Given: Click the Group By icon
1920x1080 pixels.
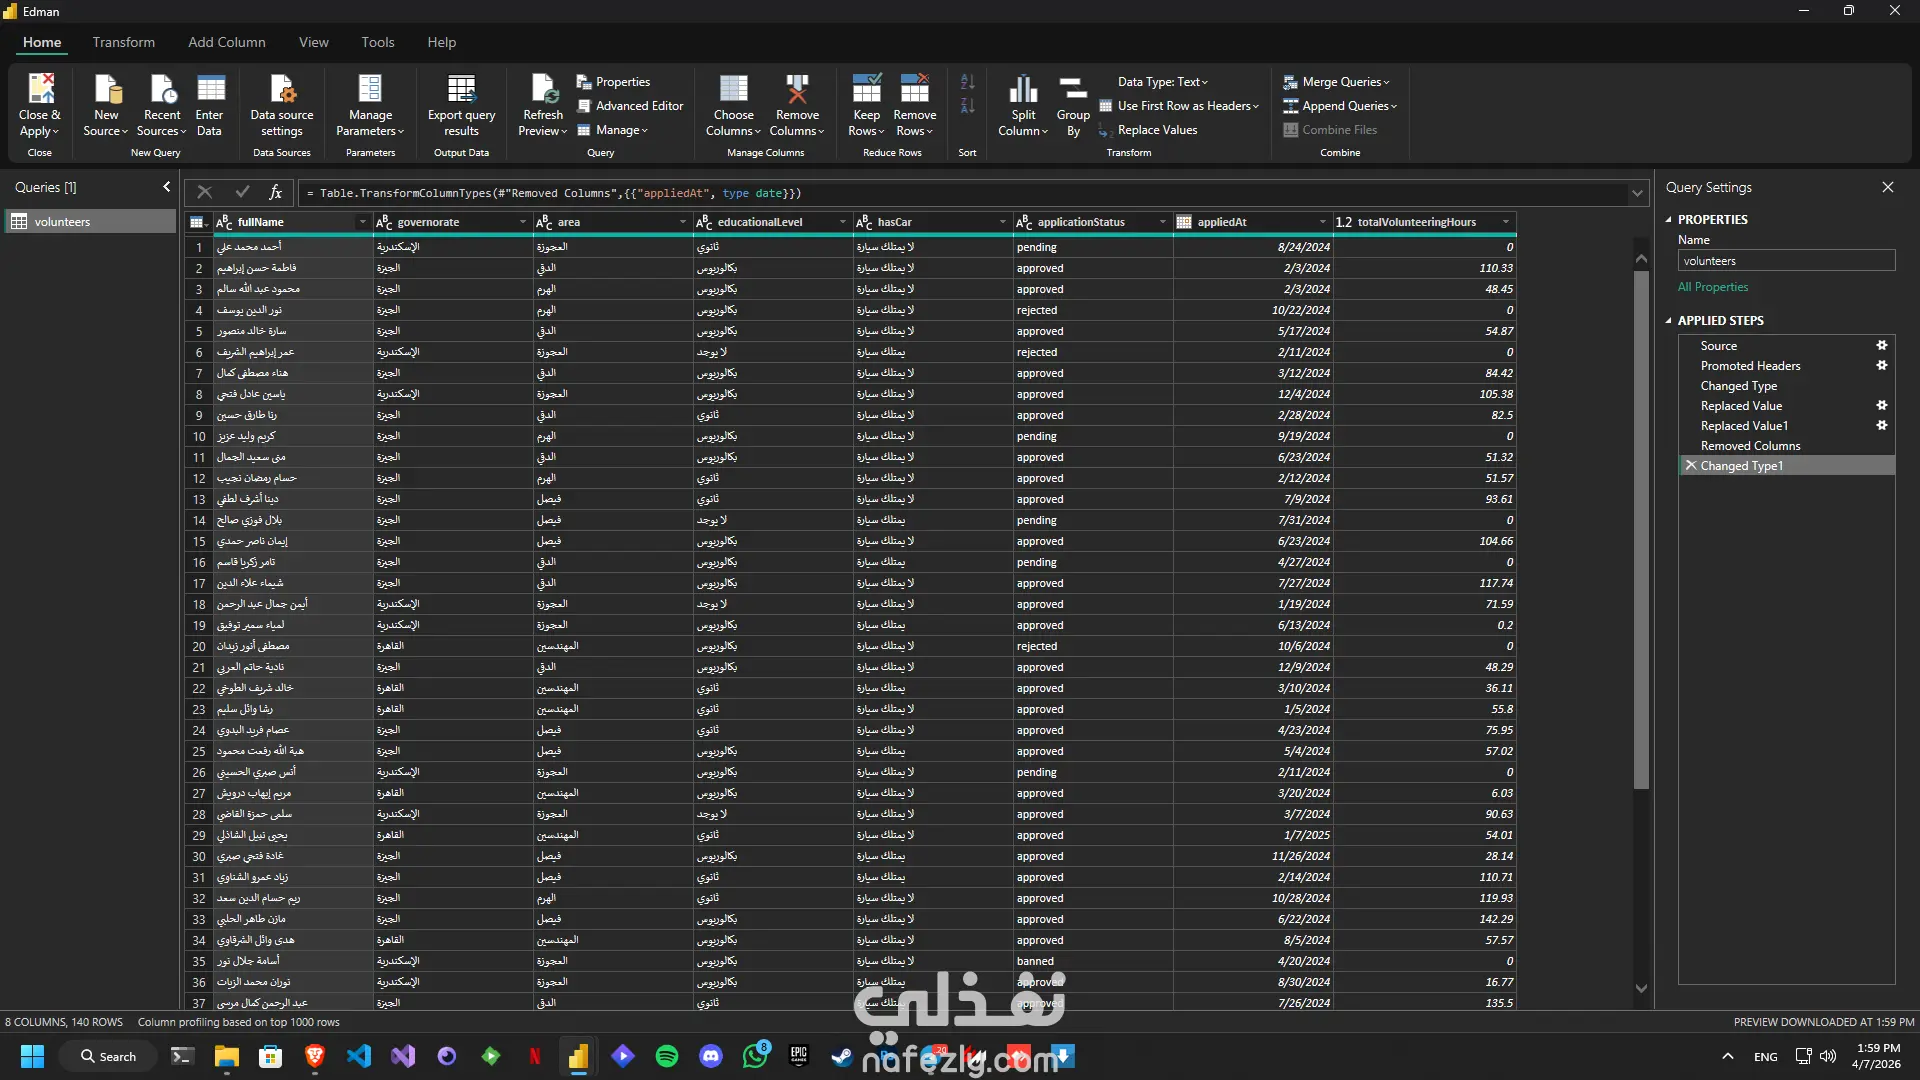Looking at the screenshot, I should (x=1073, y=90).
